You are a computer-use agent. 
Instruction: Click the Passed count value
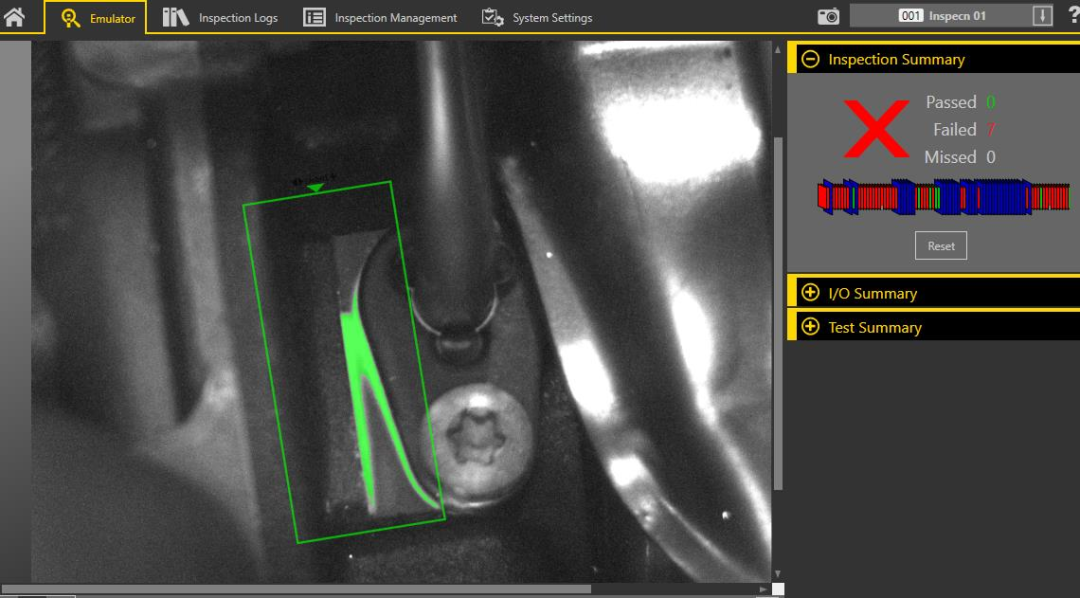pos(990,102)
